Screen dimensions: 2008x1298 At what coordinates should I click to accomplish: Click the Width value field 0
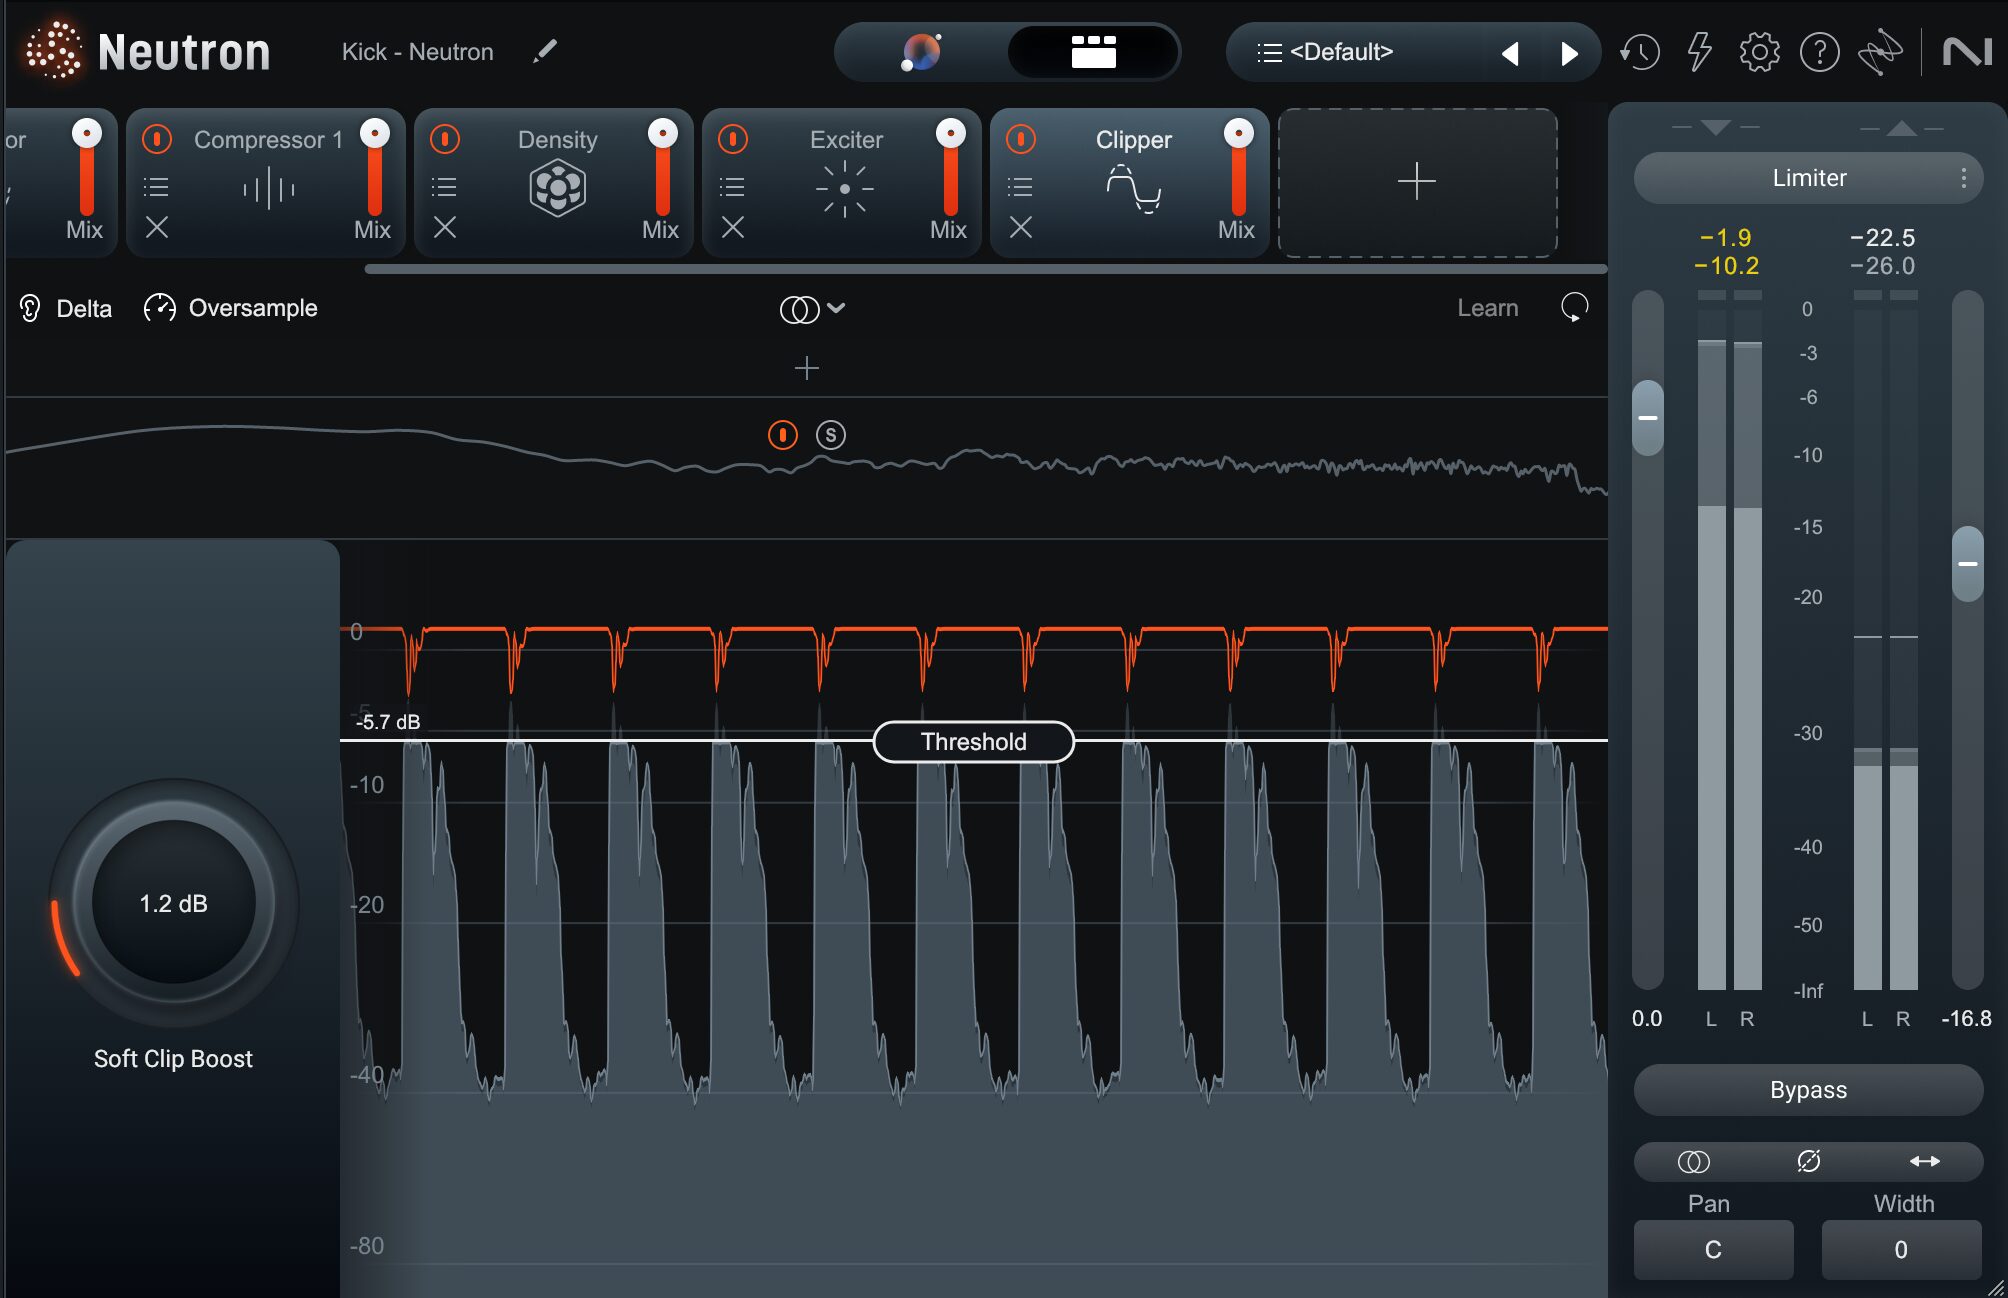tap(1901, 1250)
